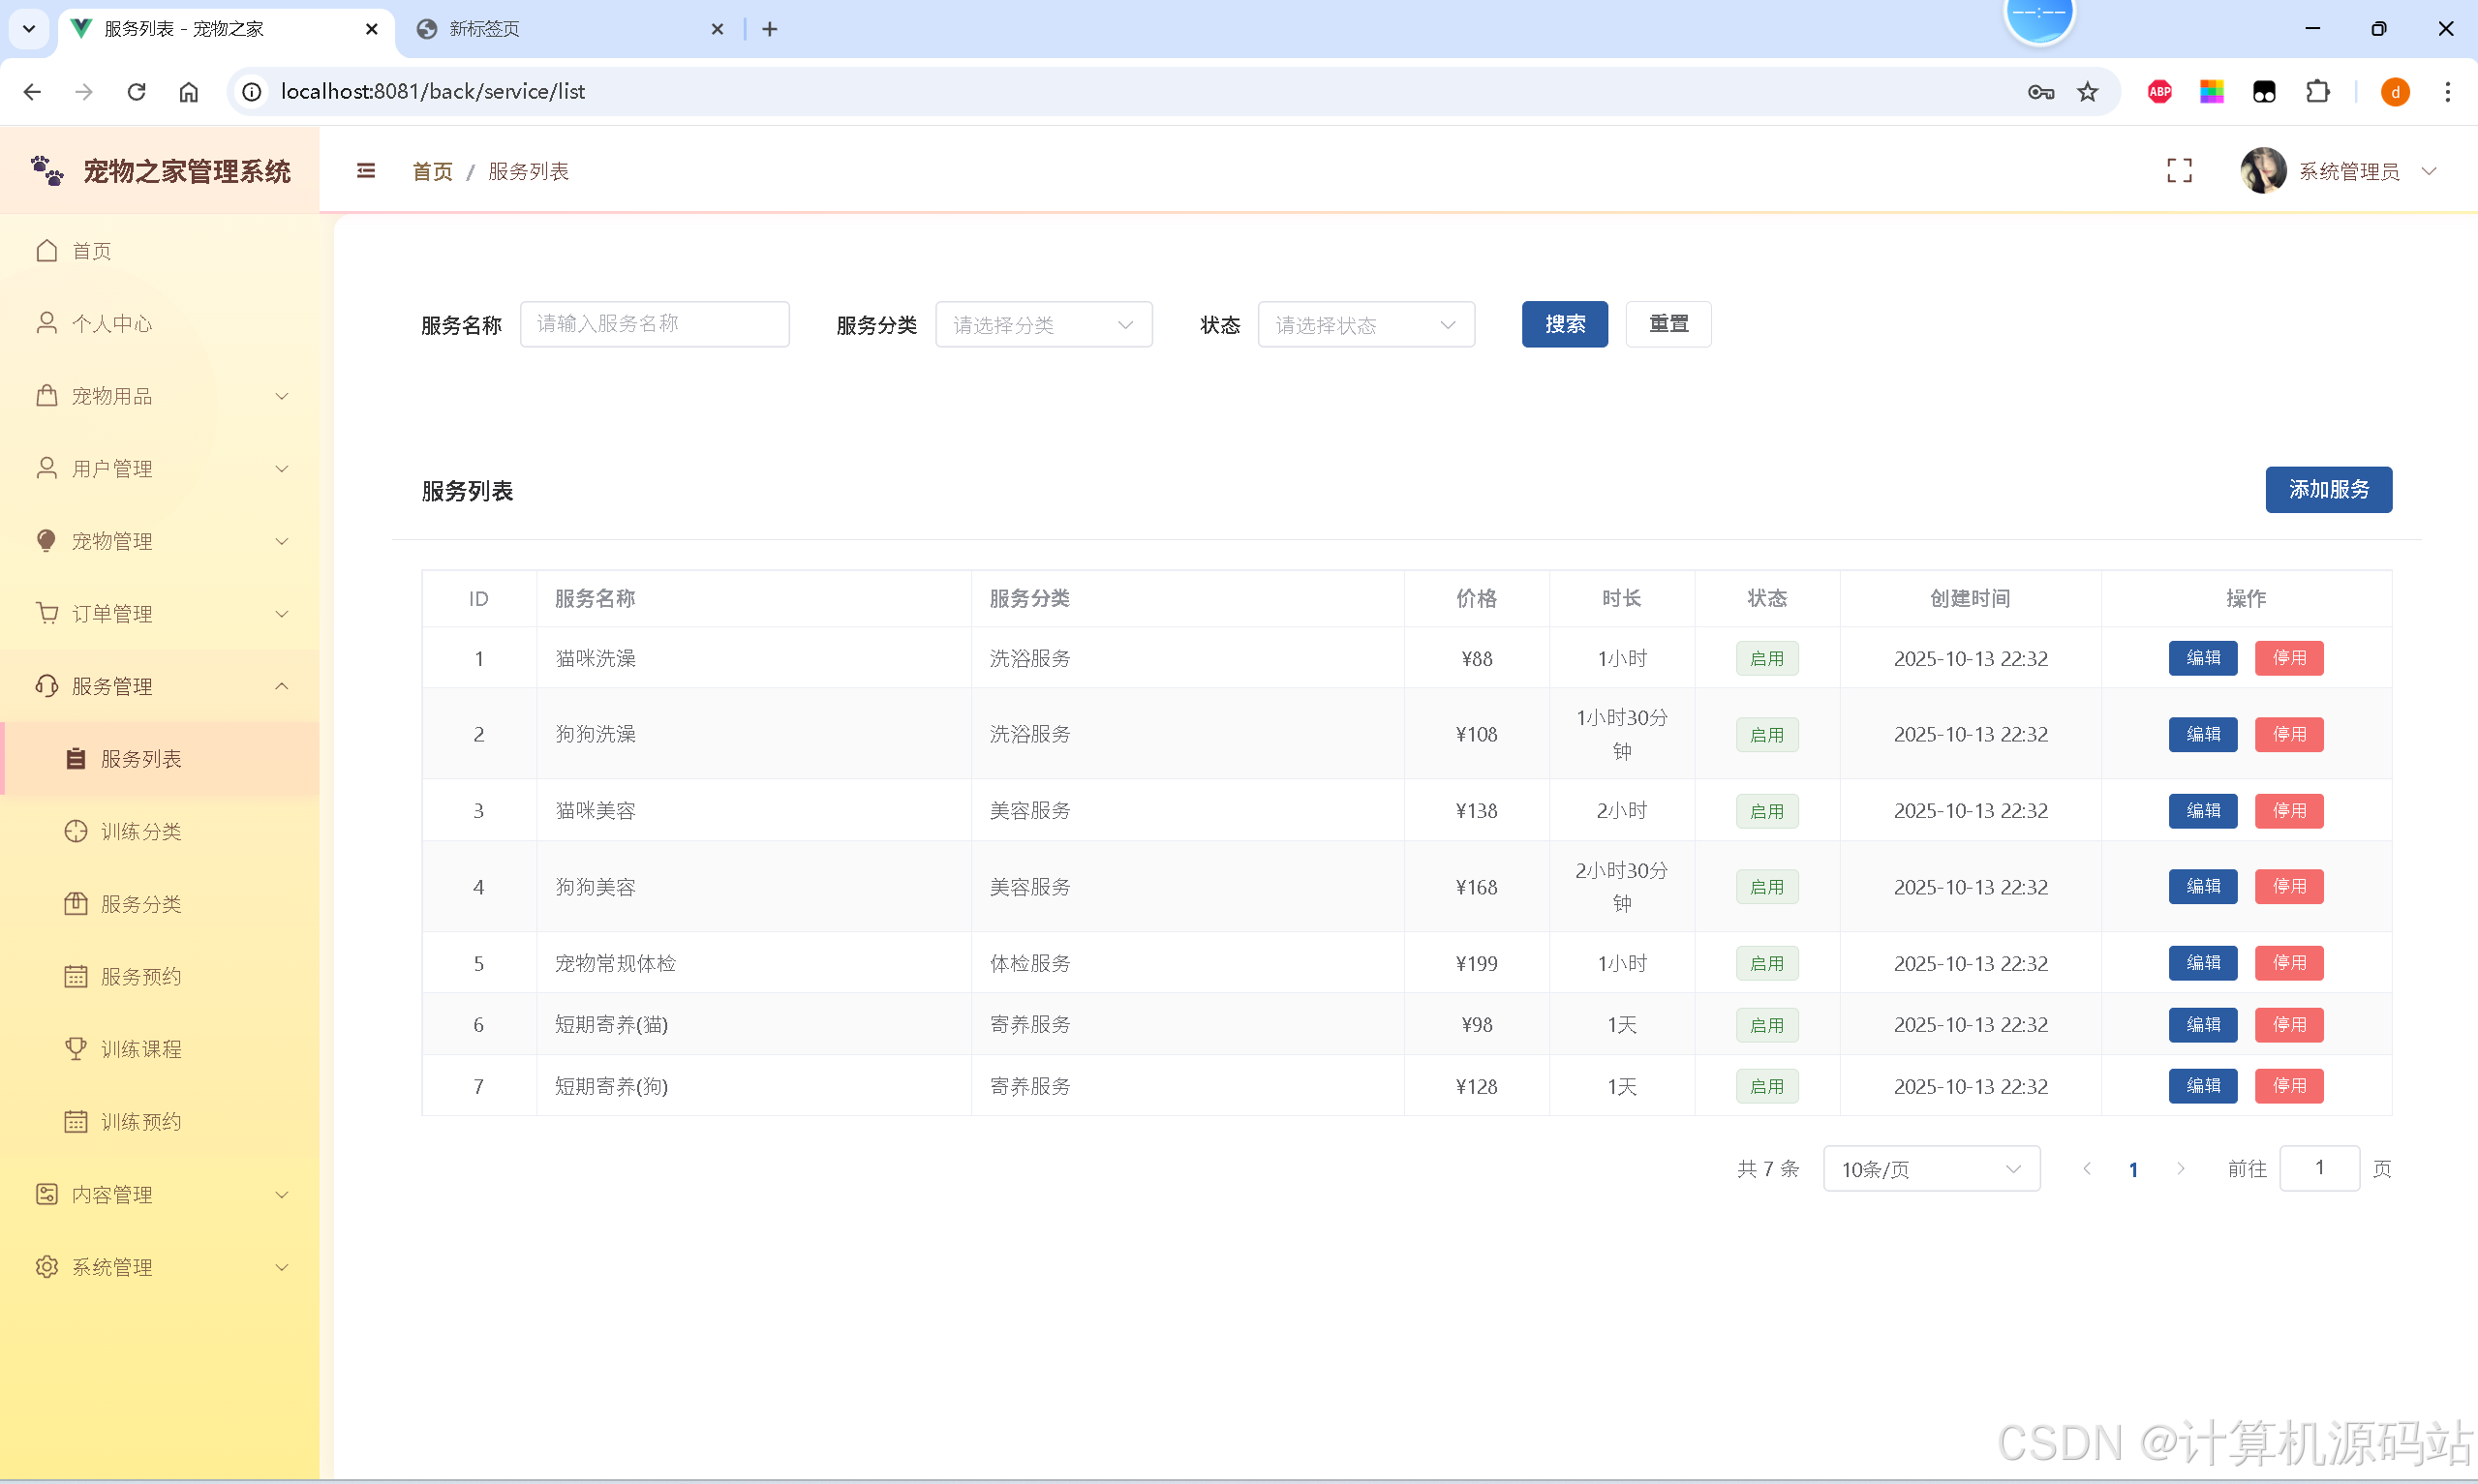The height and width of the screenshot is (1484, 2478).
Task: Select 服务预约 submenu item
Action: click(x=160, y=976)
